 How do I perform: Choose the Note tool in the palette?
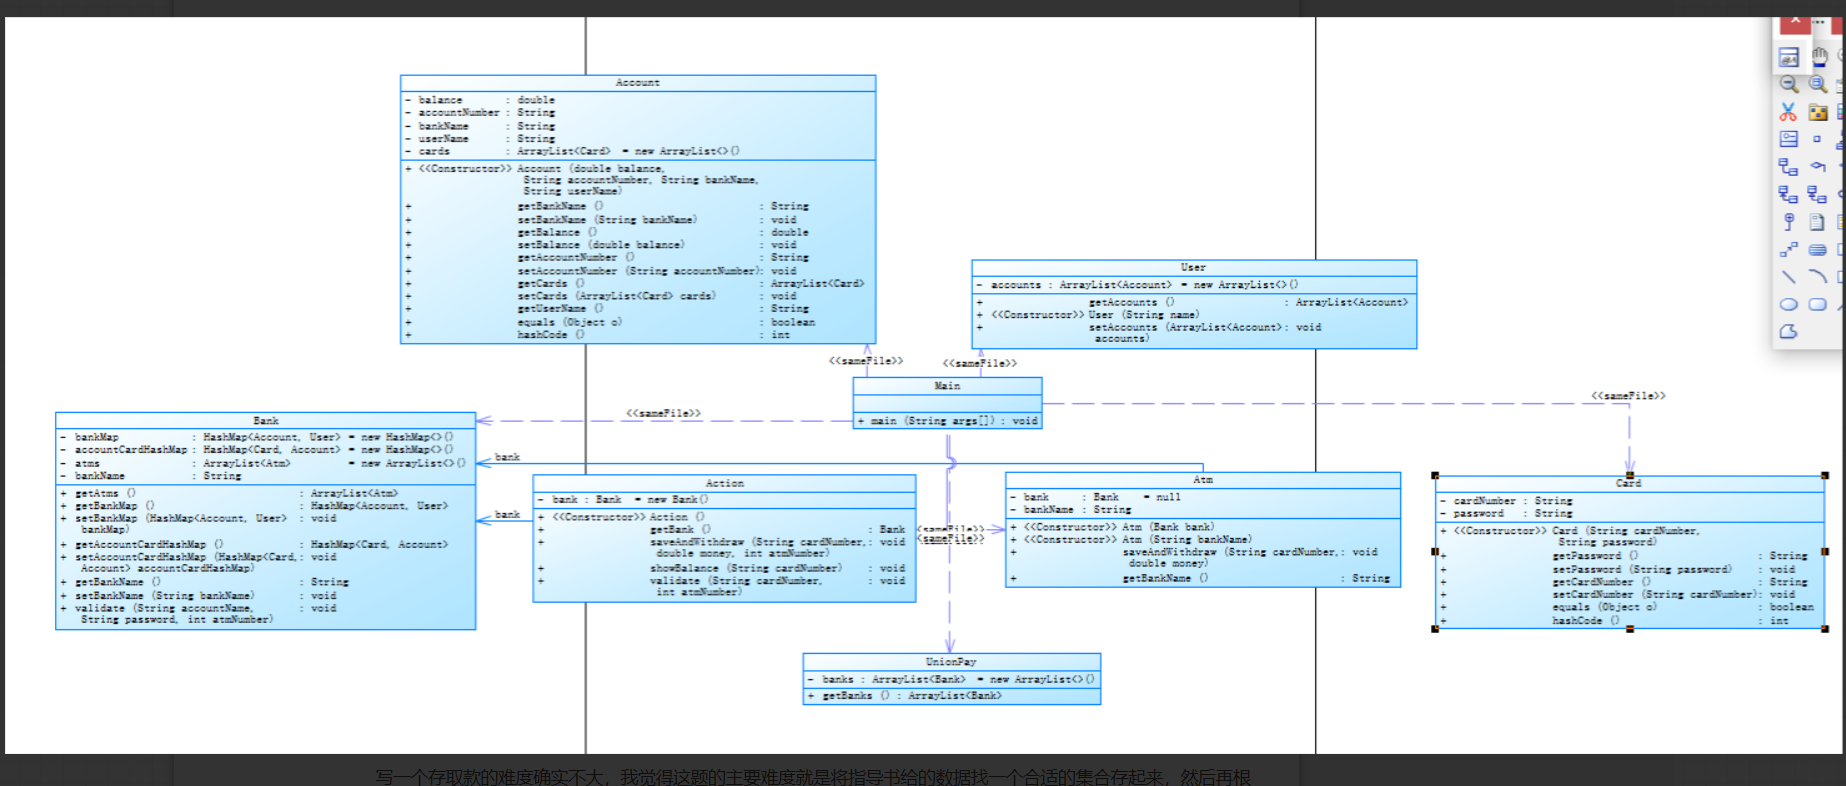tap(1818, 222)
